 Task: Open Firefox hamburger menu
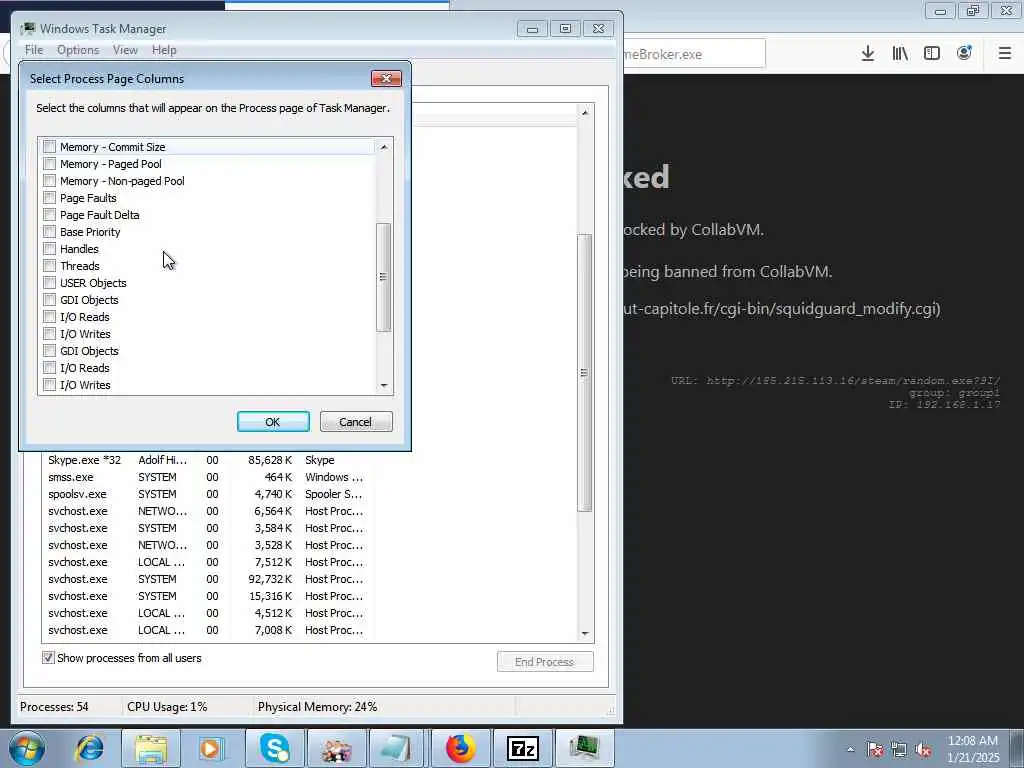coord(1005,54)
